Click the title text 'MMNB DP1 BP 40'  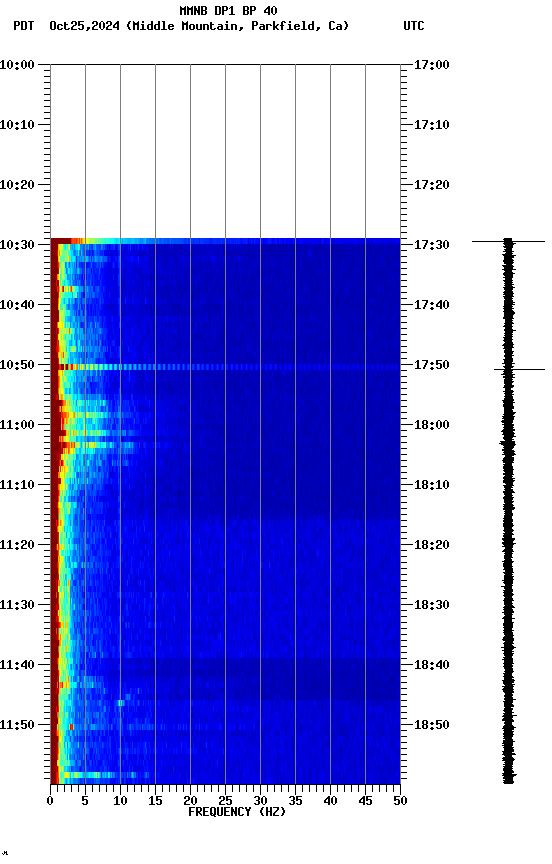tap(228, 10)
